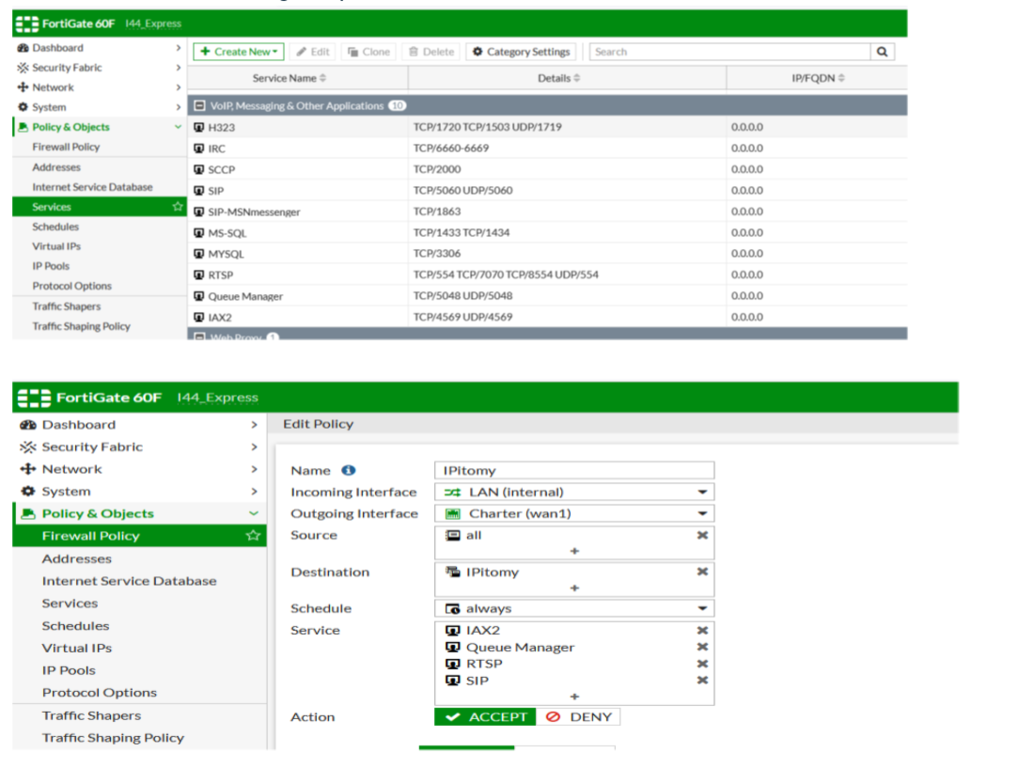The image size is (1018, 768).
Task: Open Category Settings
Action: (521, 52)
